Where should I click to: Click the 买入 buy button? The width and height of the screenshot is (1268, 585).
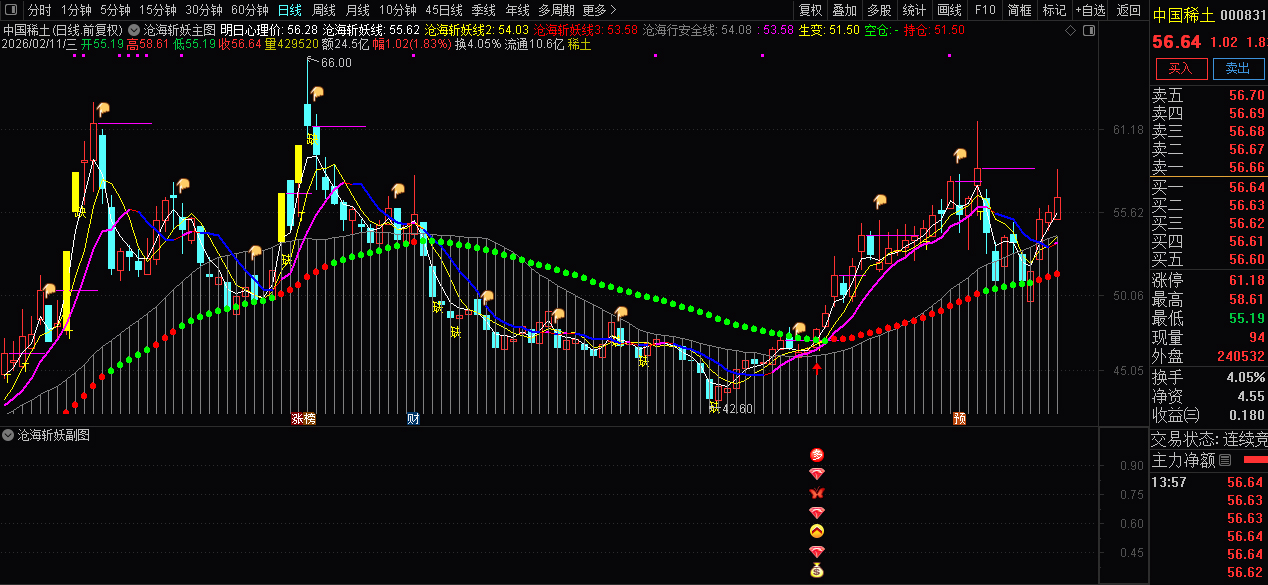click(1181, 68)
